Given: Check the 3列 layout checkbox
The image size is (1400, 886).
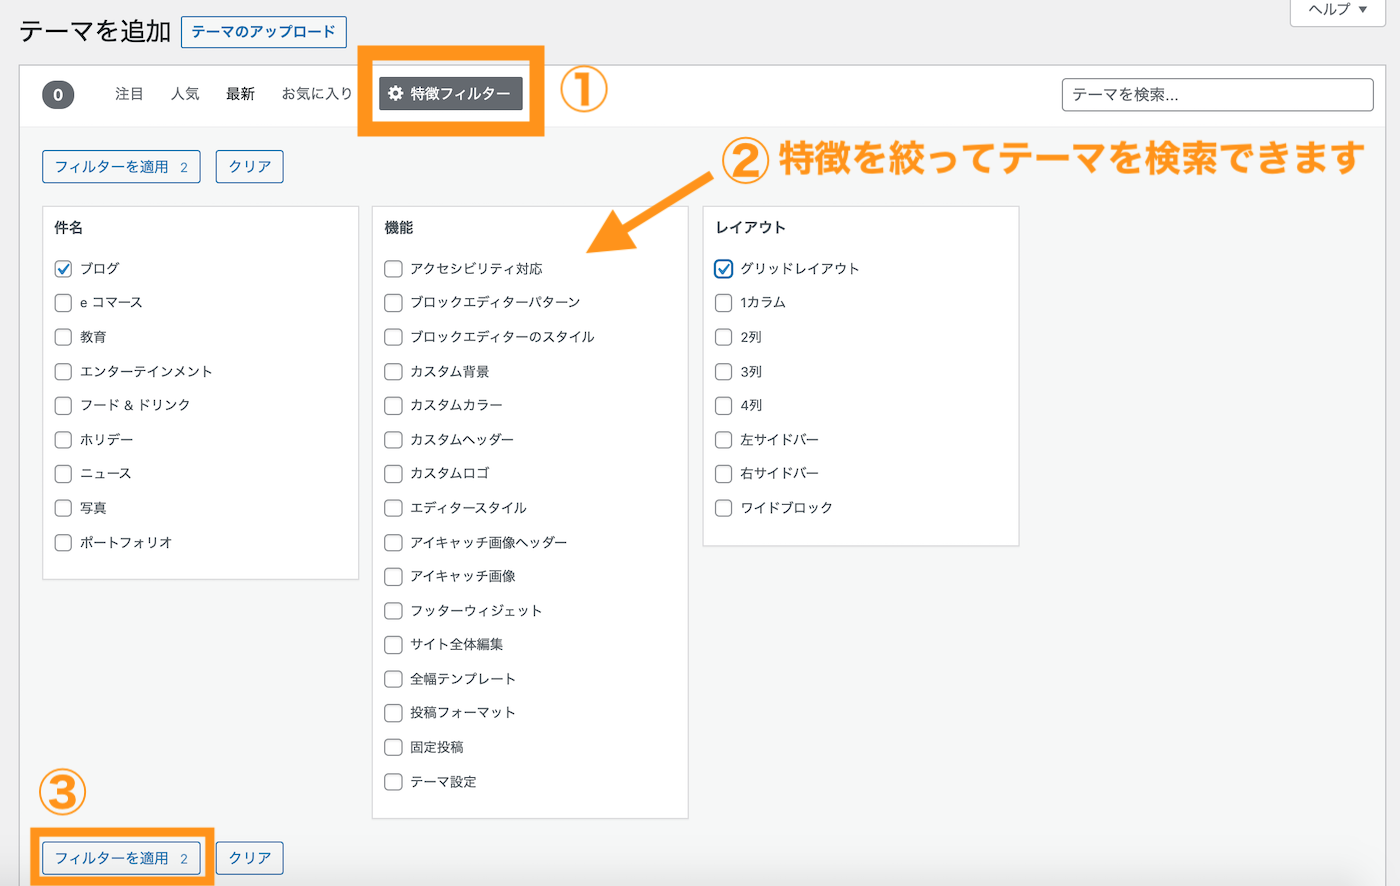Looking at the screenshot, I should point(724,372).
